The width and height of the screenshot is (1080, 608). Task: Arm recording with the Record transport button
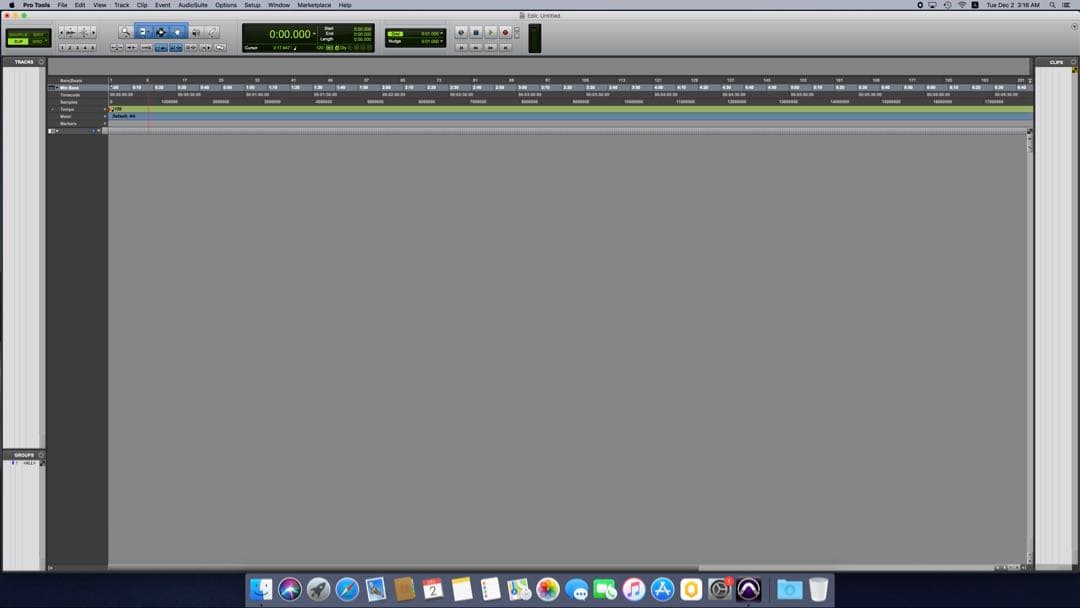tap(503, 32)
